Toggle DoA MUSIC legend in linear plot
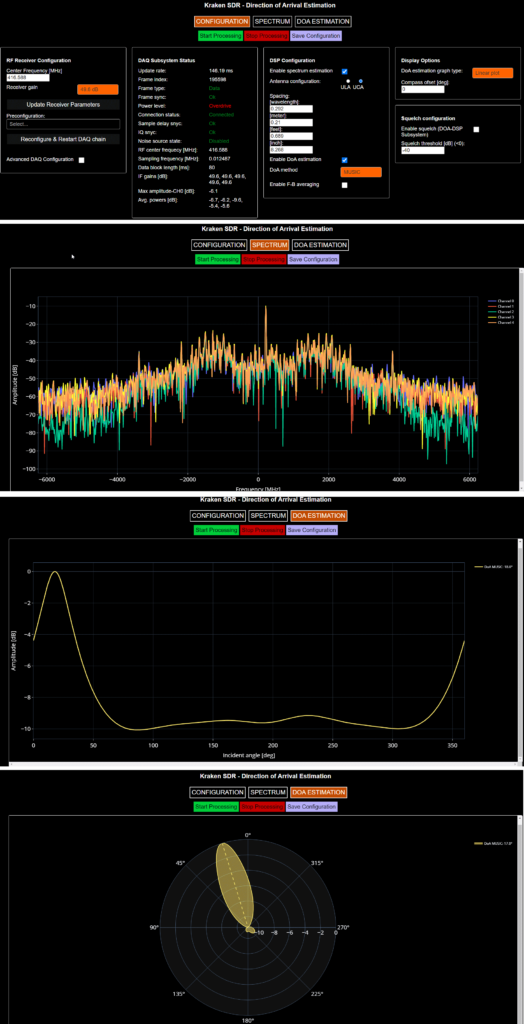524x1024 pixels. [494, 567]
